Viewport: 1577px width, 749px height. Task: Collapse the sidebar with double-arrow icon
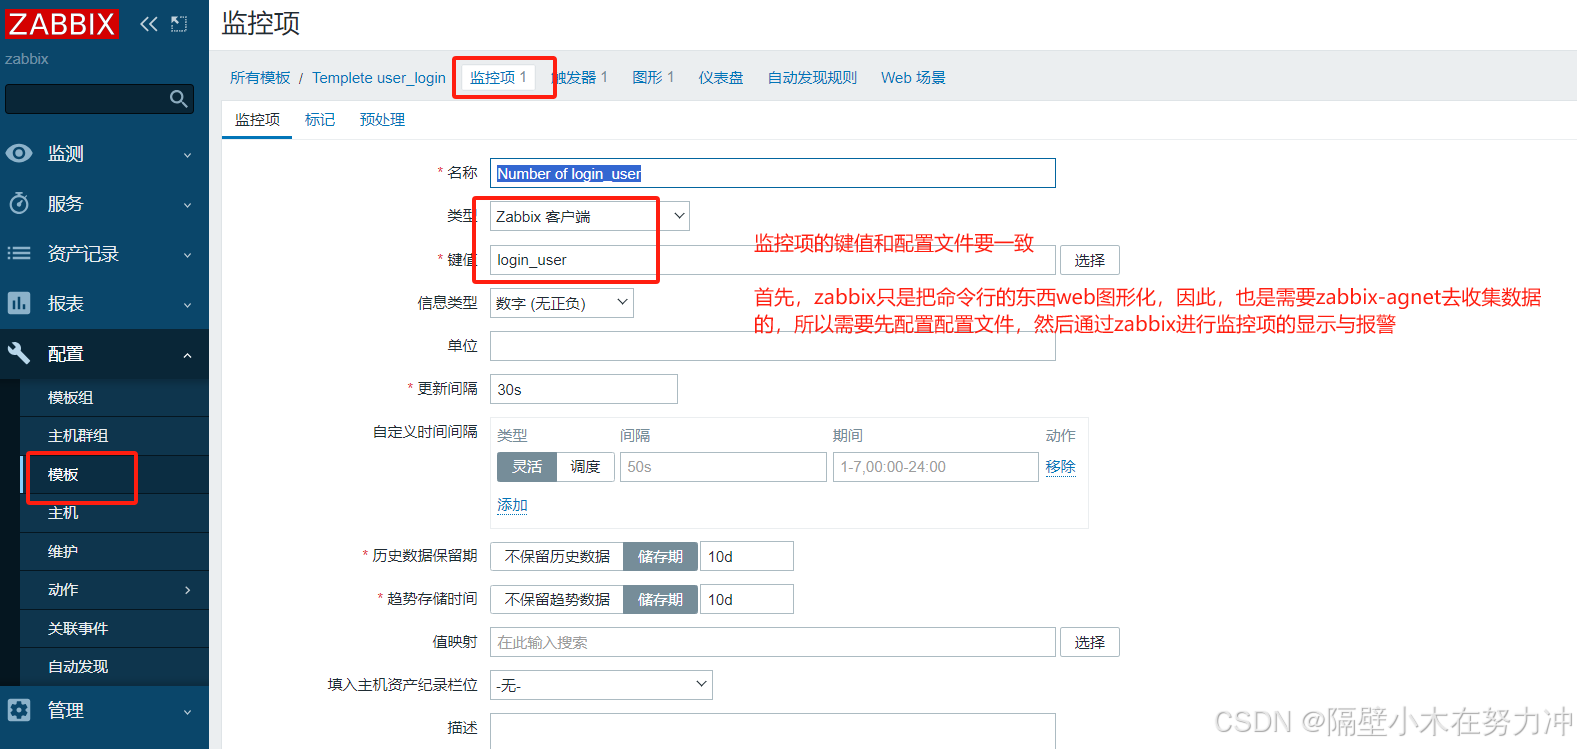149,24
